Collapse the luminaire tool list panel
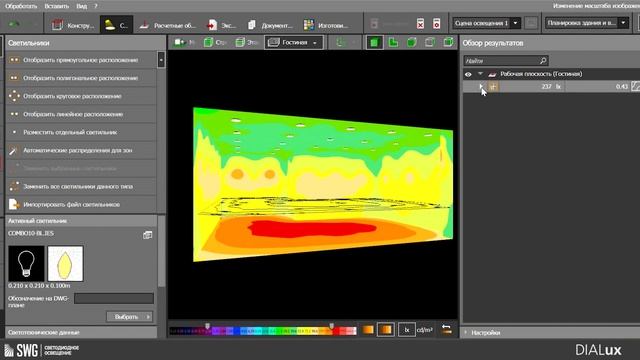This screenshot has width=640, height=360. 161,60
